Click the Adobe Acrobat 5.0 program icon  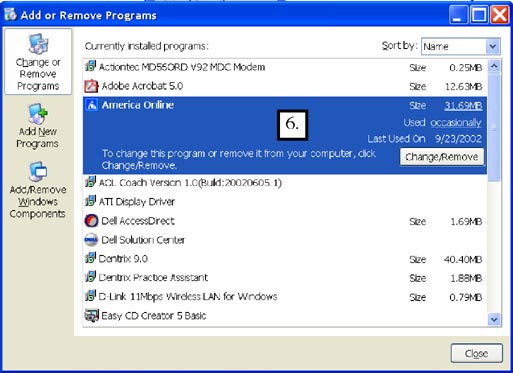pos(91,86)
